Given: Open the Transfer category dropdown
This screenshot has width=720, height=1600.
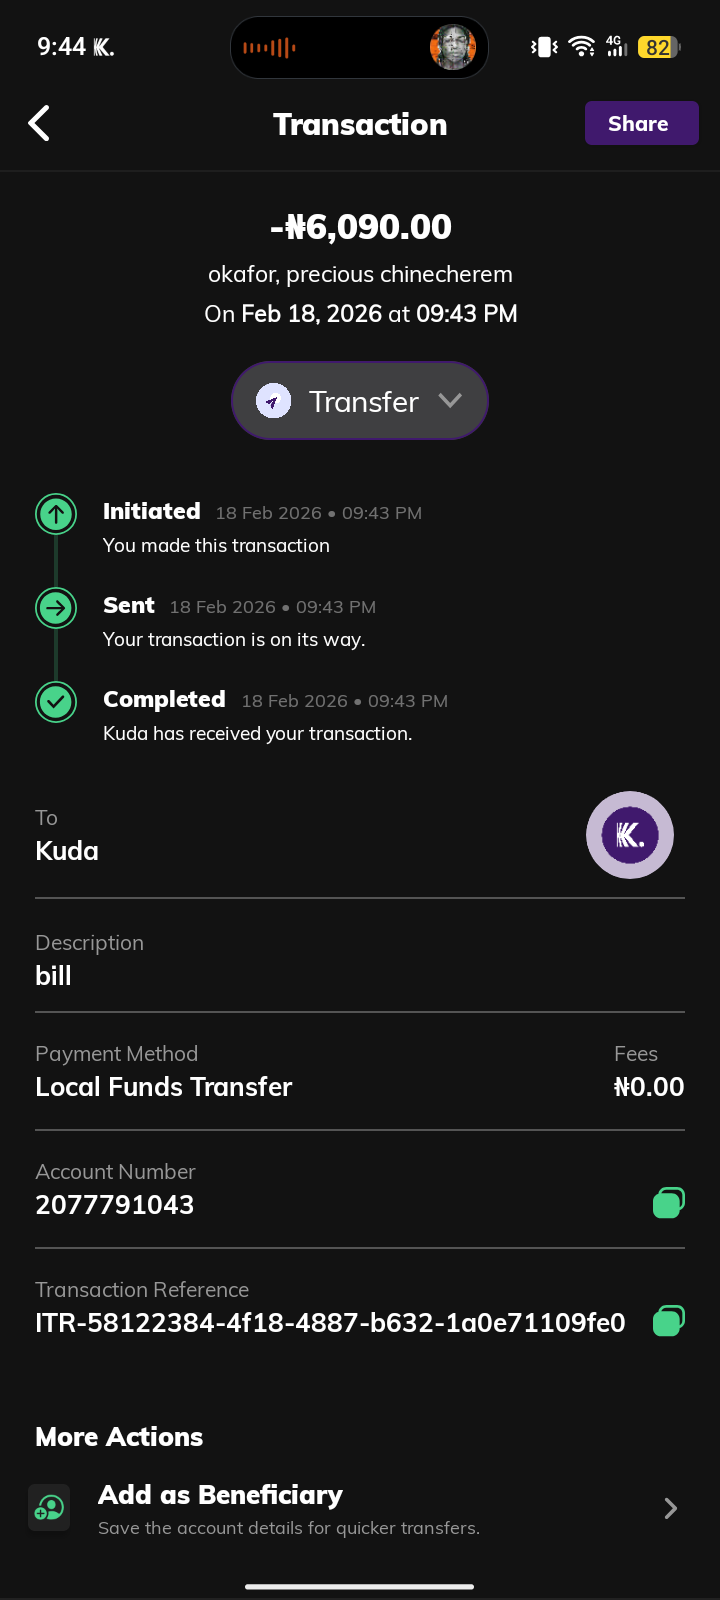Looking at the screenshot, I should tap(360, 401).
